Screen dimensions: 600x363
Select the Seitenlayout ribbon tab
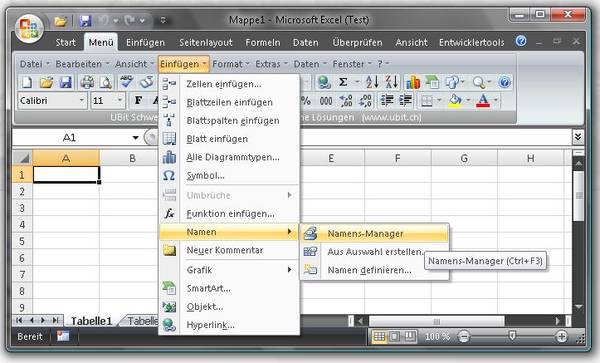tap(206, 42)
